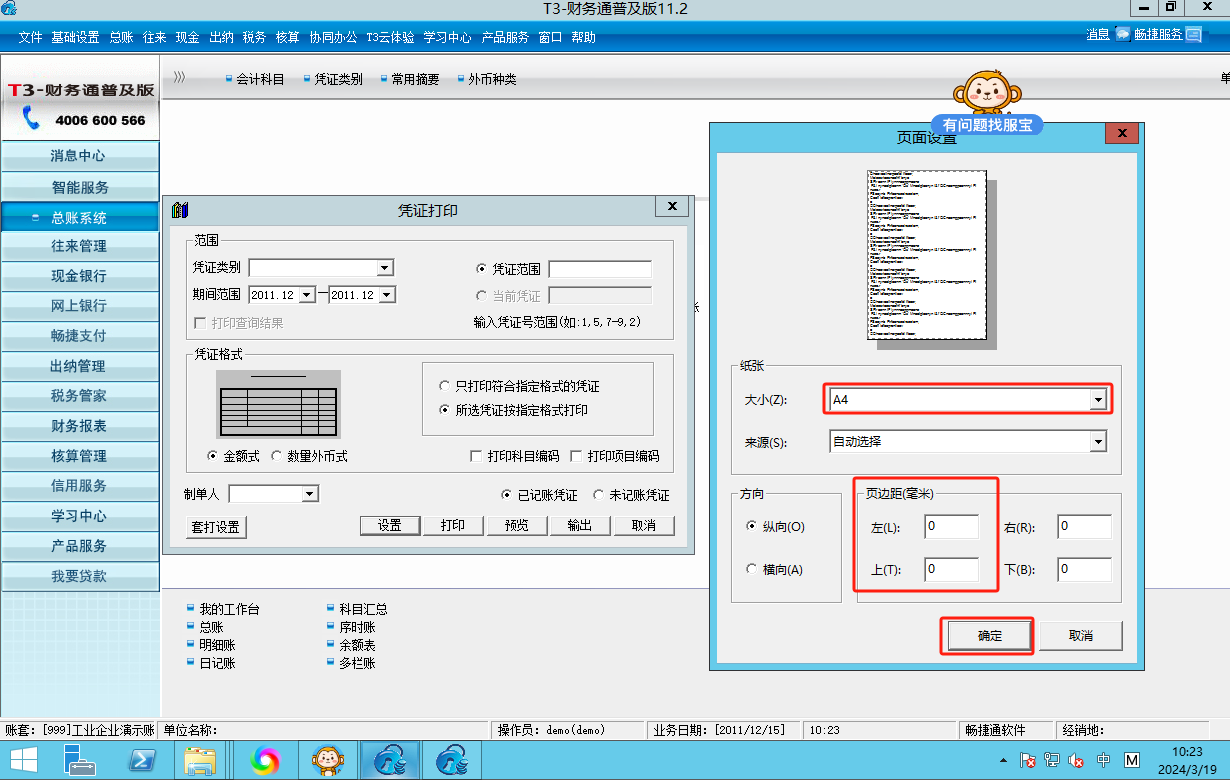Screen dimensions: 1230x780
Task: Open the end period 2011.12 dropdown
Action: point(387,295)
